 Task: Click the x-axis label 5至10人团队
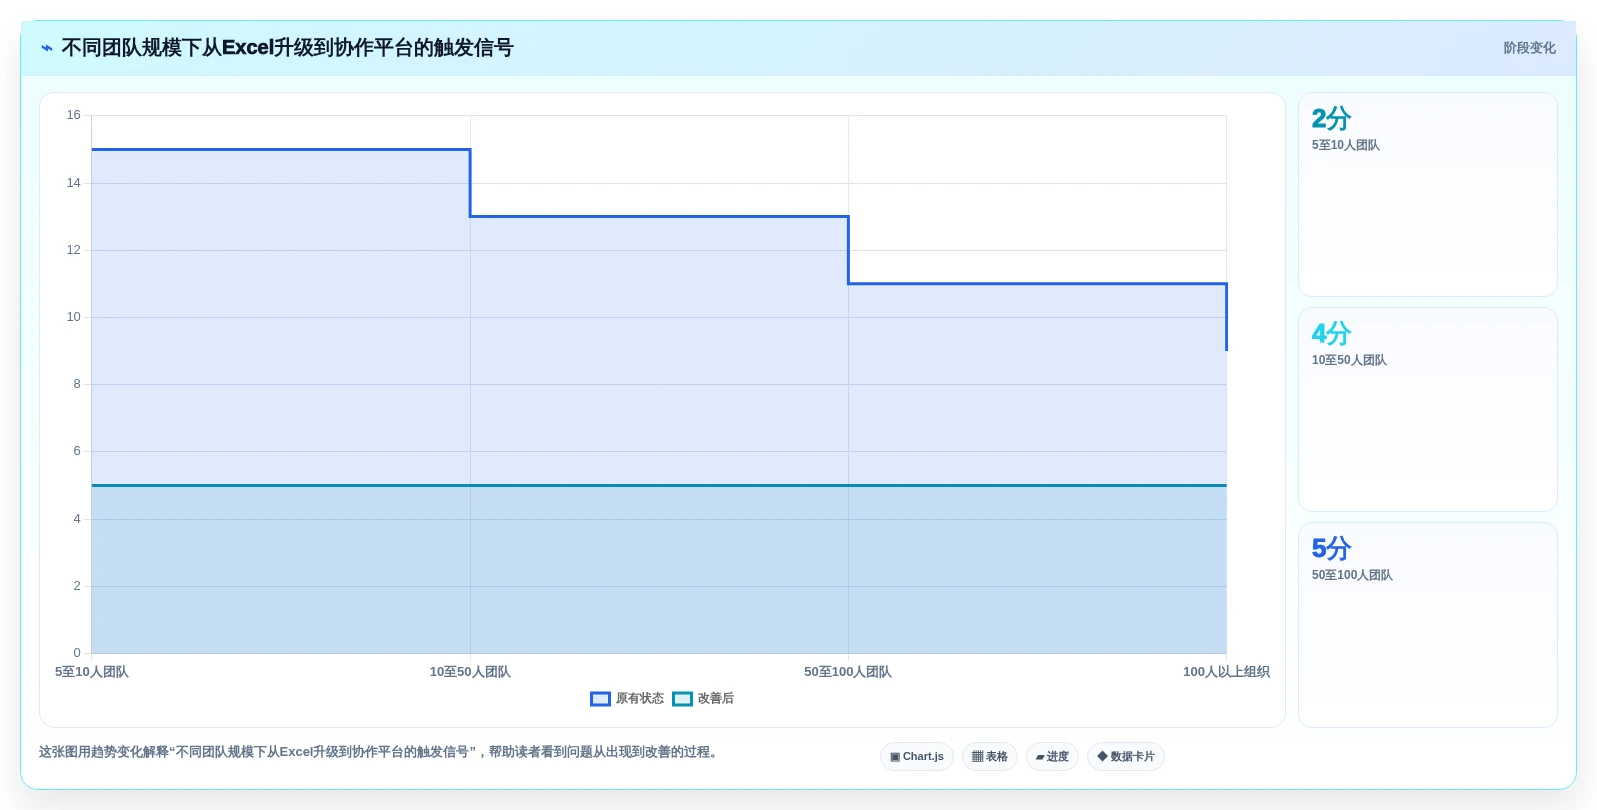point(92,672)
